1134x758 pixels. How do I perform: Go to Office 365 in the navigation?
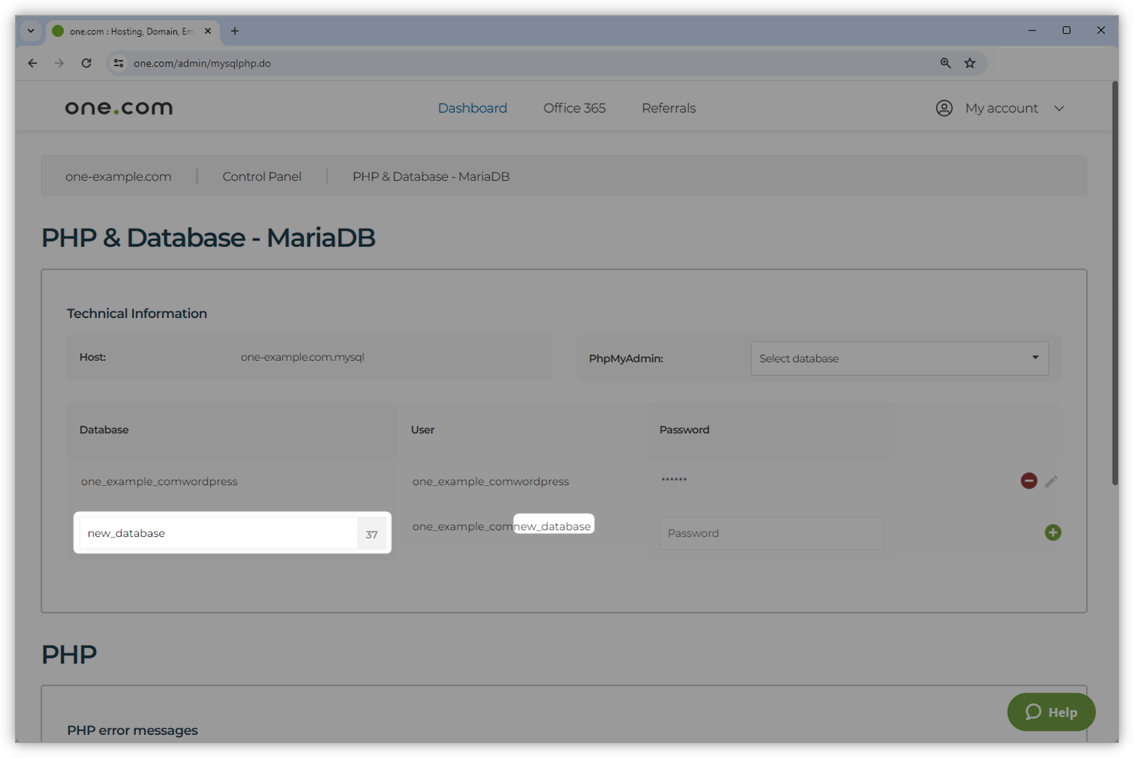pyautogui.click(x=574, y=108)
